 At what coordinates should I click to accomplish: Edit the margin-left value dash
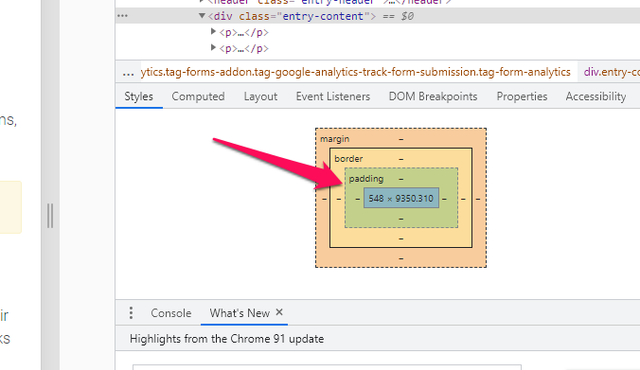tap(324, 199)
